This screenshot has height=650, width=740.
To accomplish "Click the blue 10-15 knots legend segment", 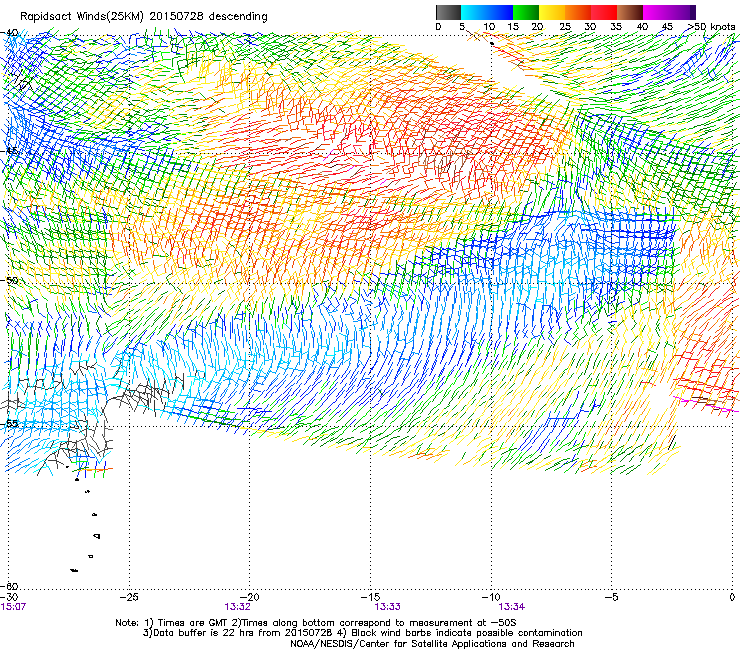I will [x=500, y=12].
